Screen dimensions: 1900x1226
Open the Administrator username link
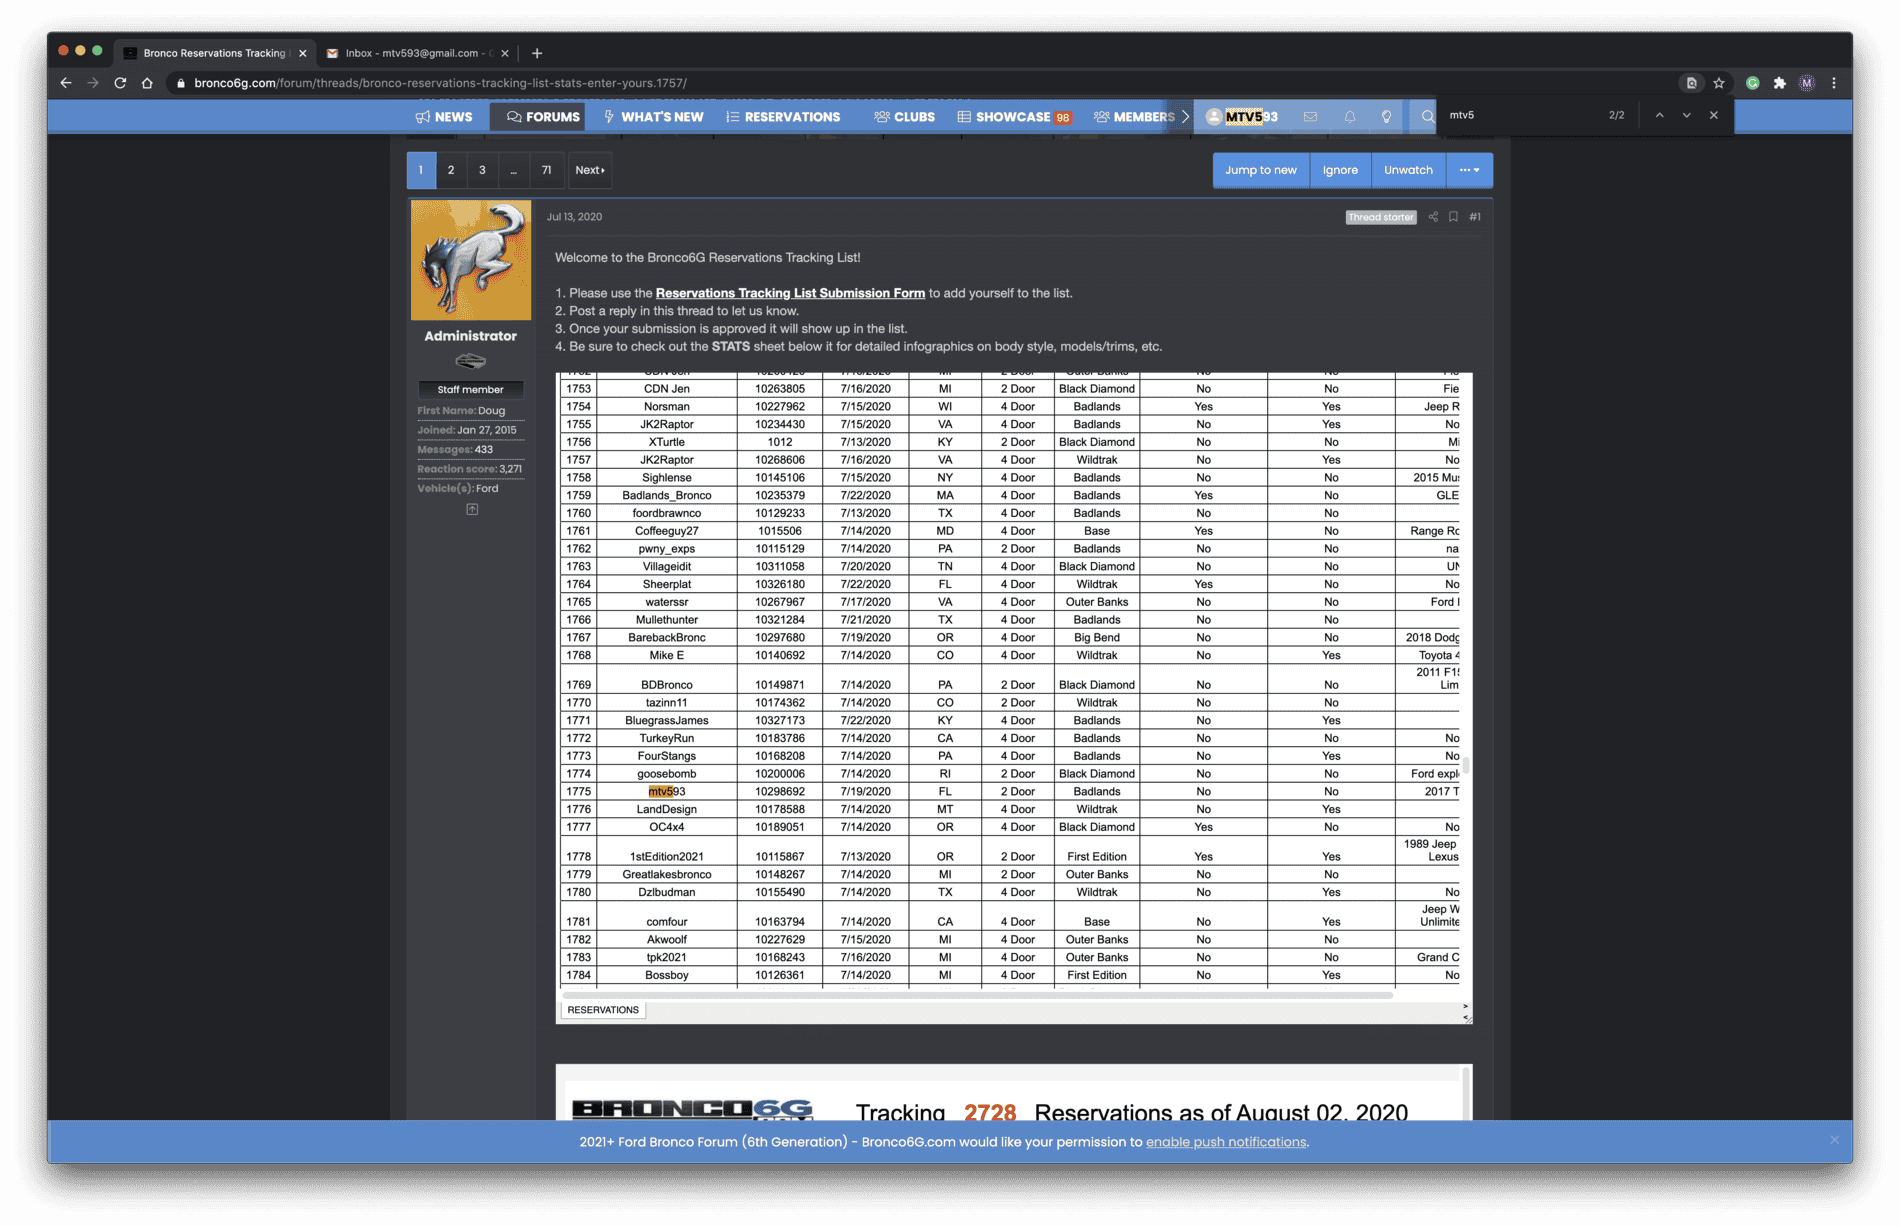[x=470, y=336]
